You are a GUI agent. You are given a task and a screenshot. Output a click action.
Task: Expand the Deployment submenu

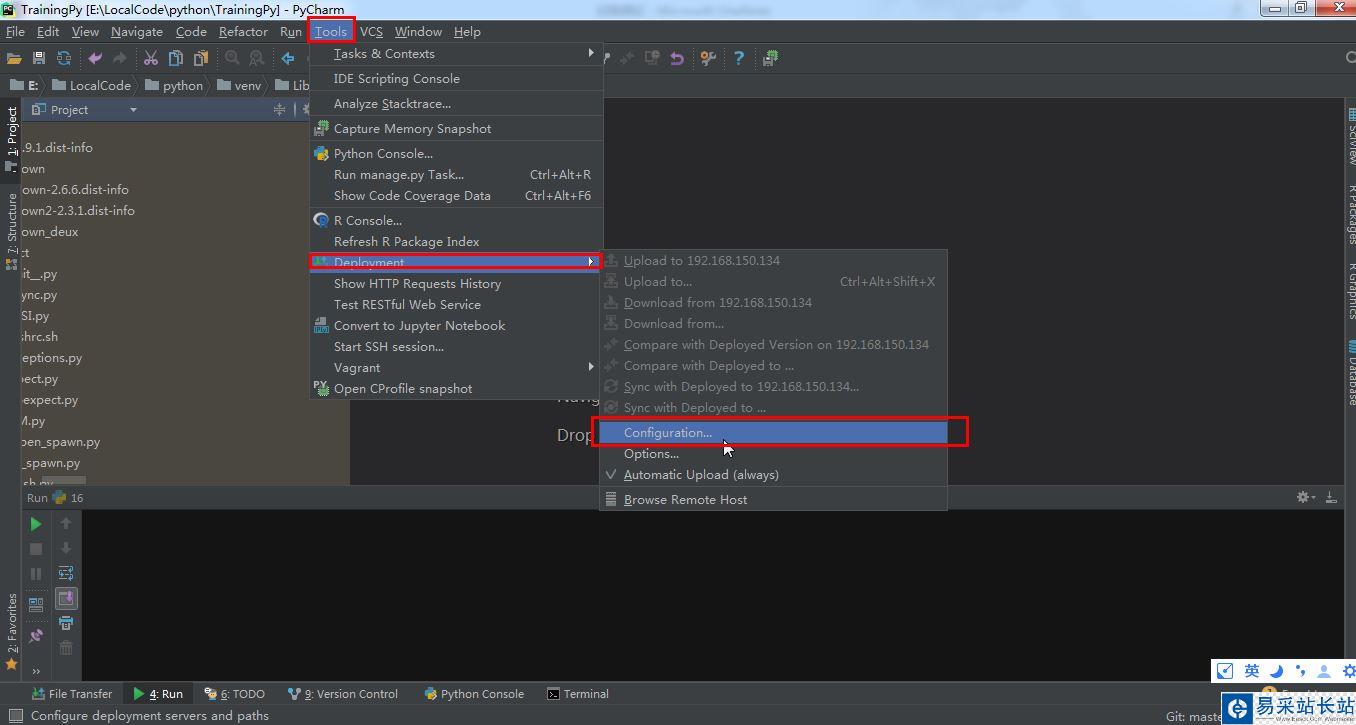coord(456,262)
